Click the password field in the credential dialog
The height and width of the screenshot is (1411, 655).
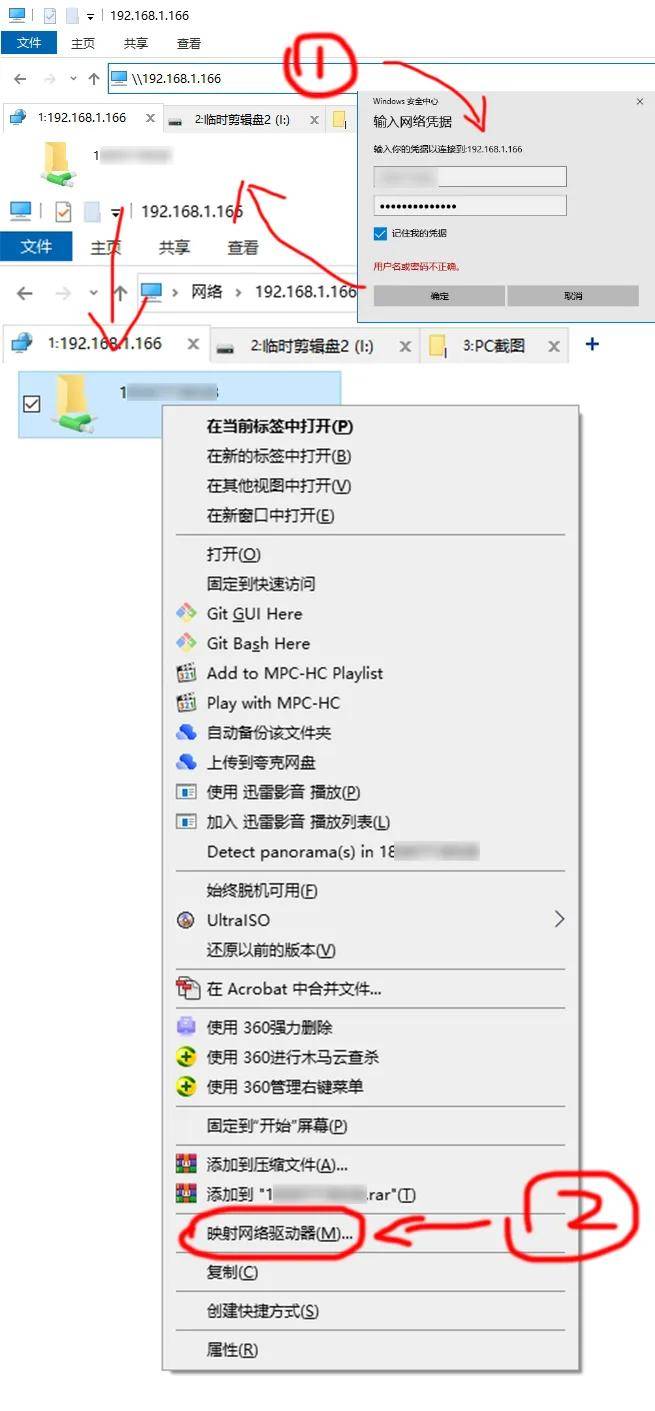pyautogui.click(x=470, y=206)
